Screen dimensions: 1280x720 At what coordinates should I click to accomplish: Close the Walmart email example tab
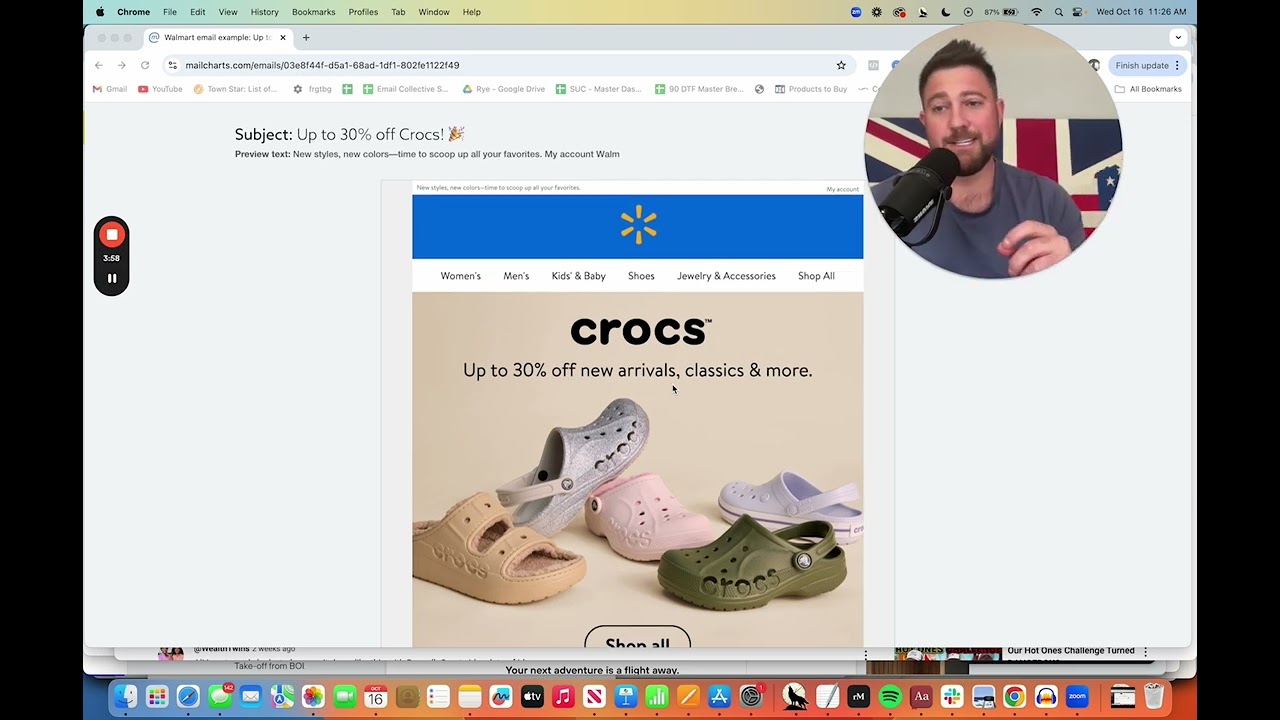click(283, 37)
